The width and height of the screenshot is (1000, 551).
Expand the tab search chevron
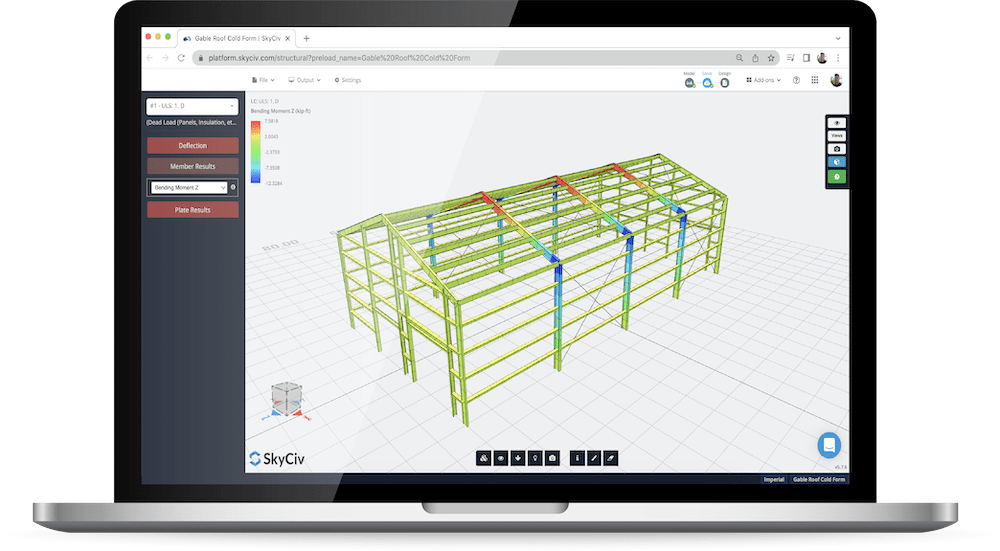(x=838, y=38)
